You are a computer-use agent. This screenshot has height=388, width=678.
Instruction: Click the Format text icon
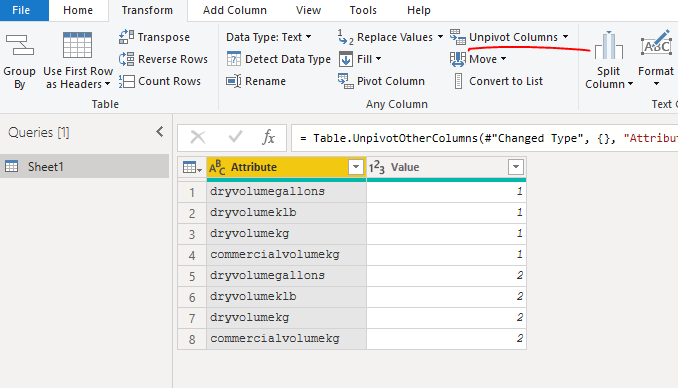pyautogui.click(x=656, y=43)
